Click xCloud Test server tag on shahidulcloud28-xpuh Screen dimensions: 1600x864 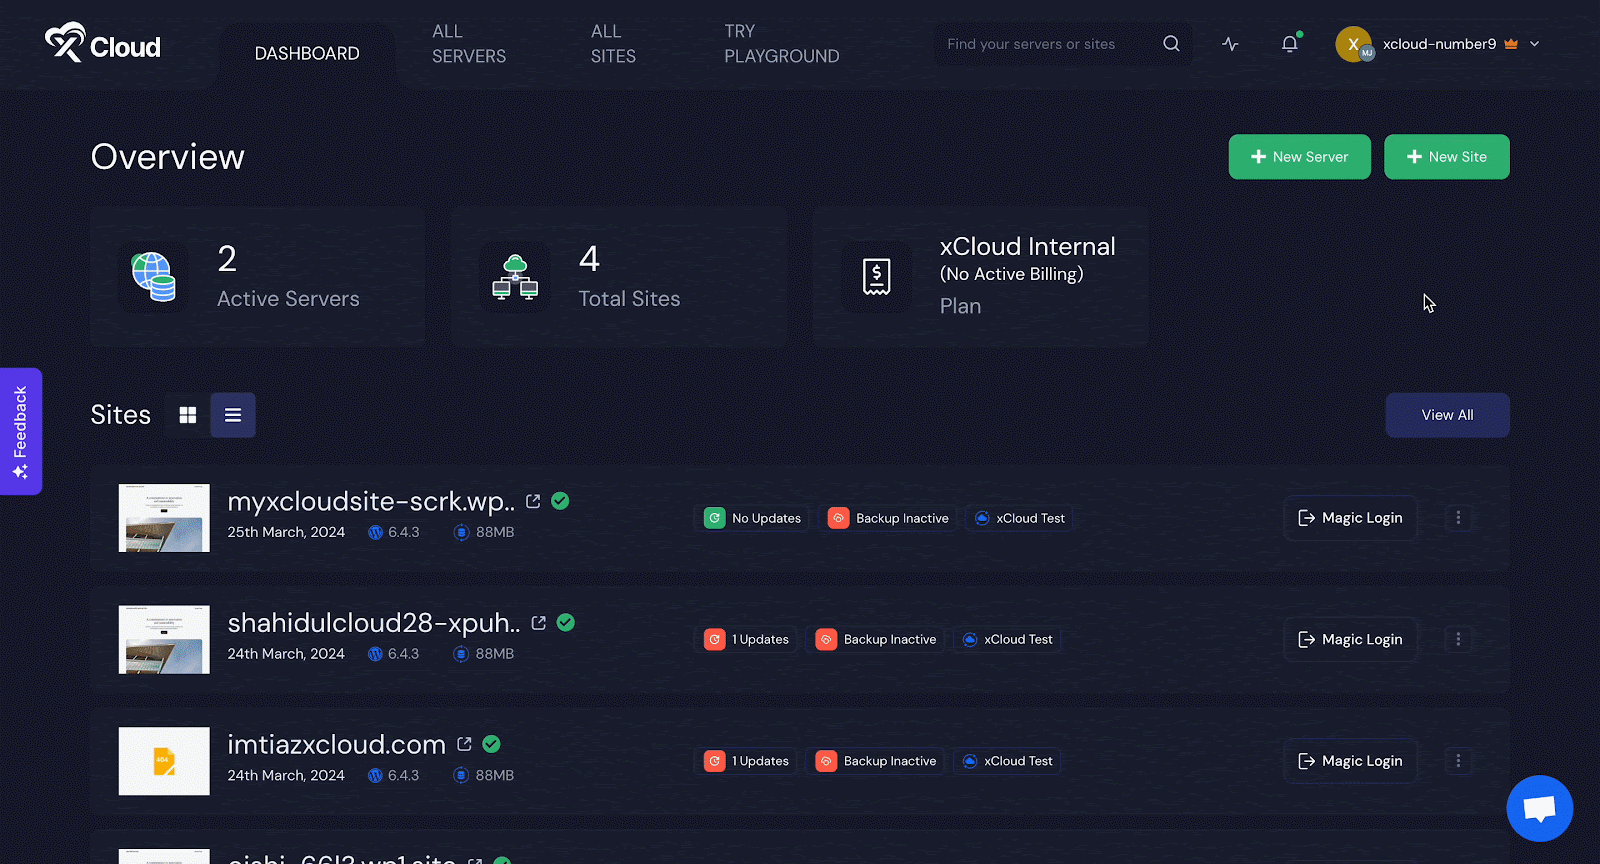click(1007, 639)
